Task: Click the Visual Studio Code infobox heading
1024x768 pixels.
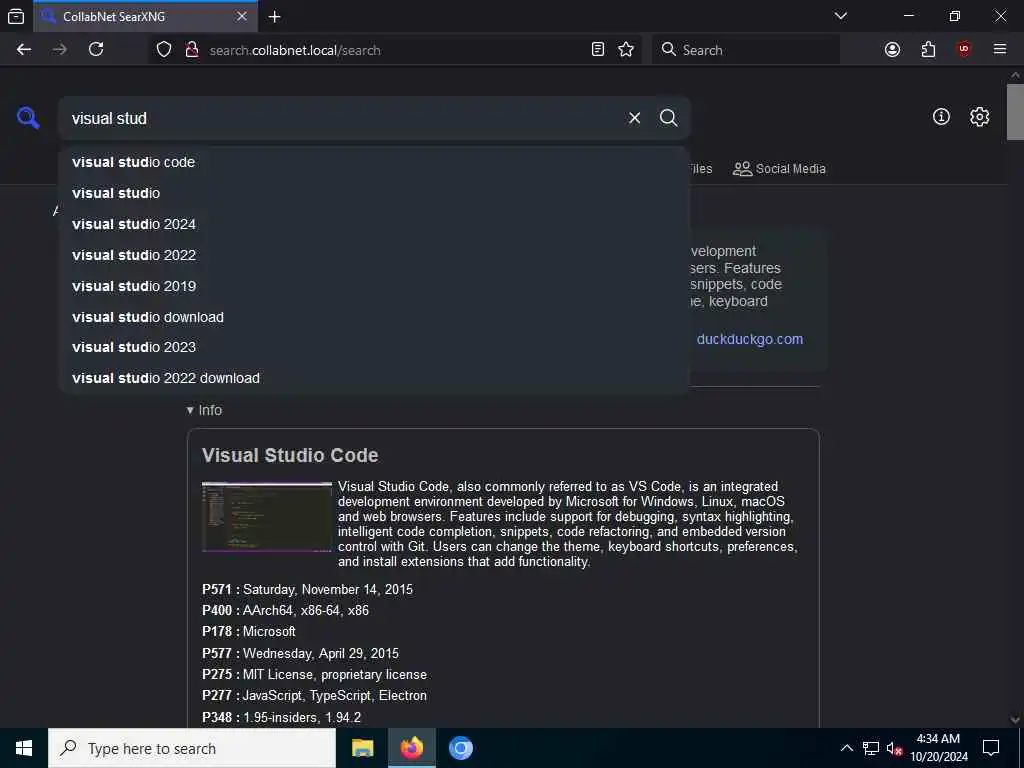Action: pyautogui.click(x=290, y=455)
